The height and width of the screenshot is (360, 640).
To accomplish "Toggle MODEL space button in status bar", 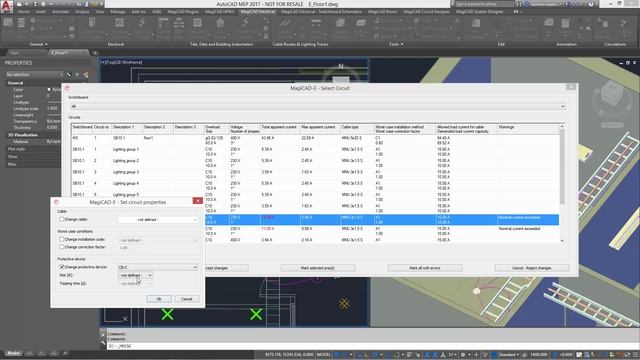I will pos(323,355).
